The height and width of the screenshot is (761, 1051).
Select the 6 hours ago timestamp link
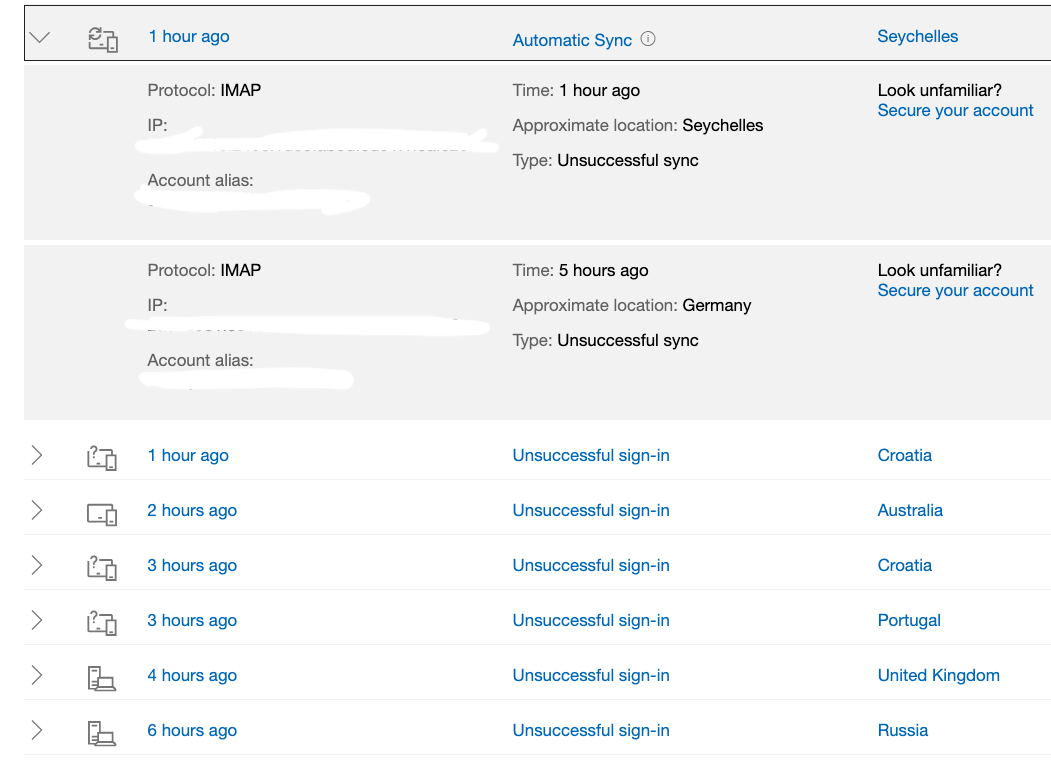[x=191, y=731]
